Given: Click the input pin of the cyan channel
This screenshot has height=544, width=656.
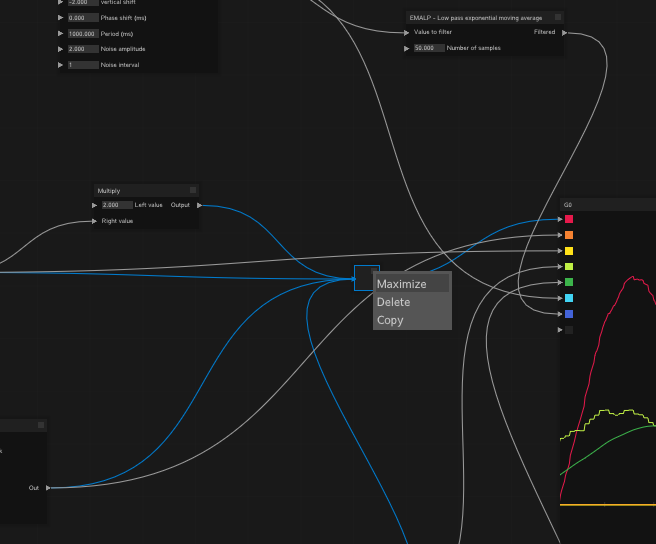Looking at the screenshot, I should click(x=560, y=298).
